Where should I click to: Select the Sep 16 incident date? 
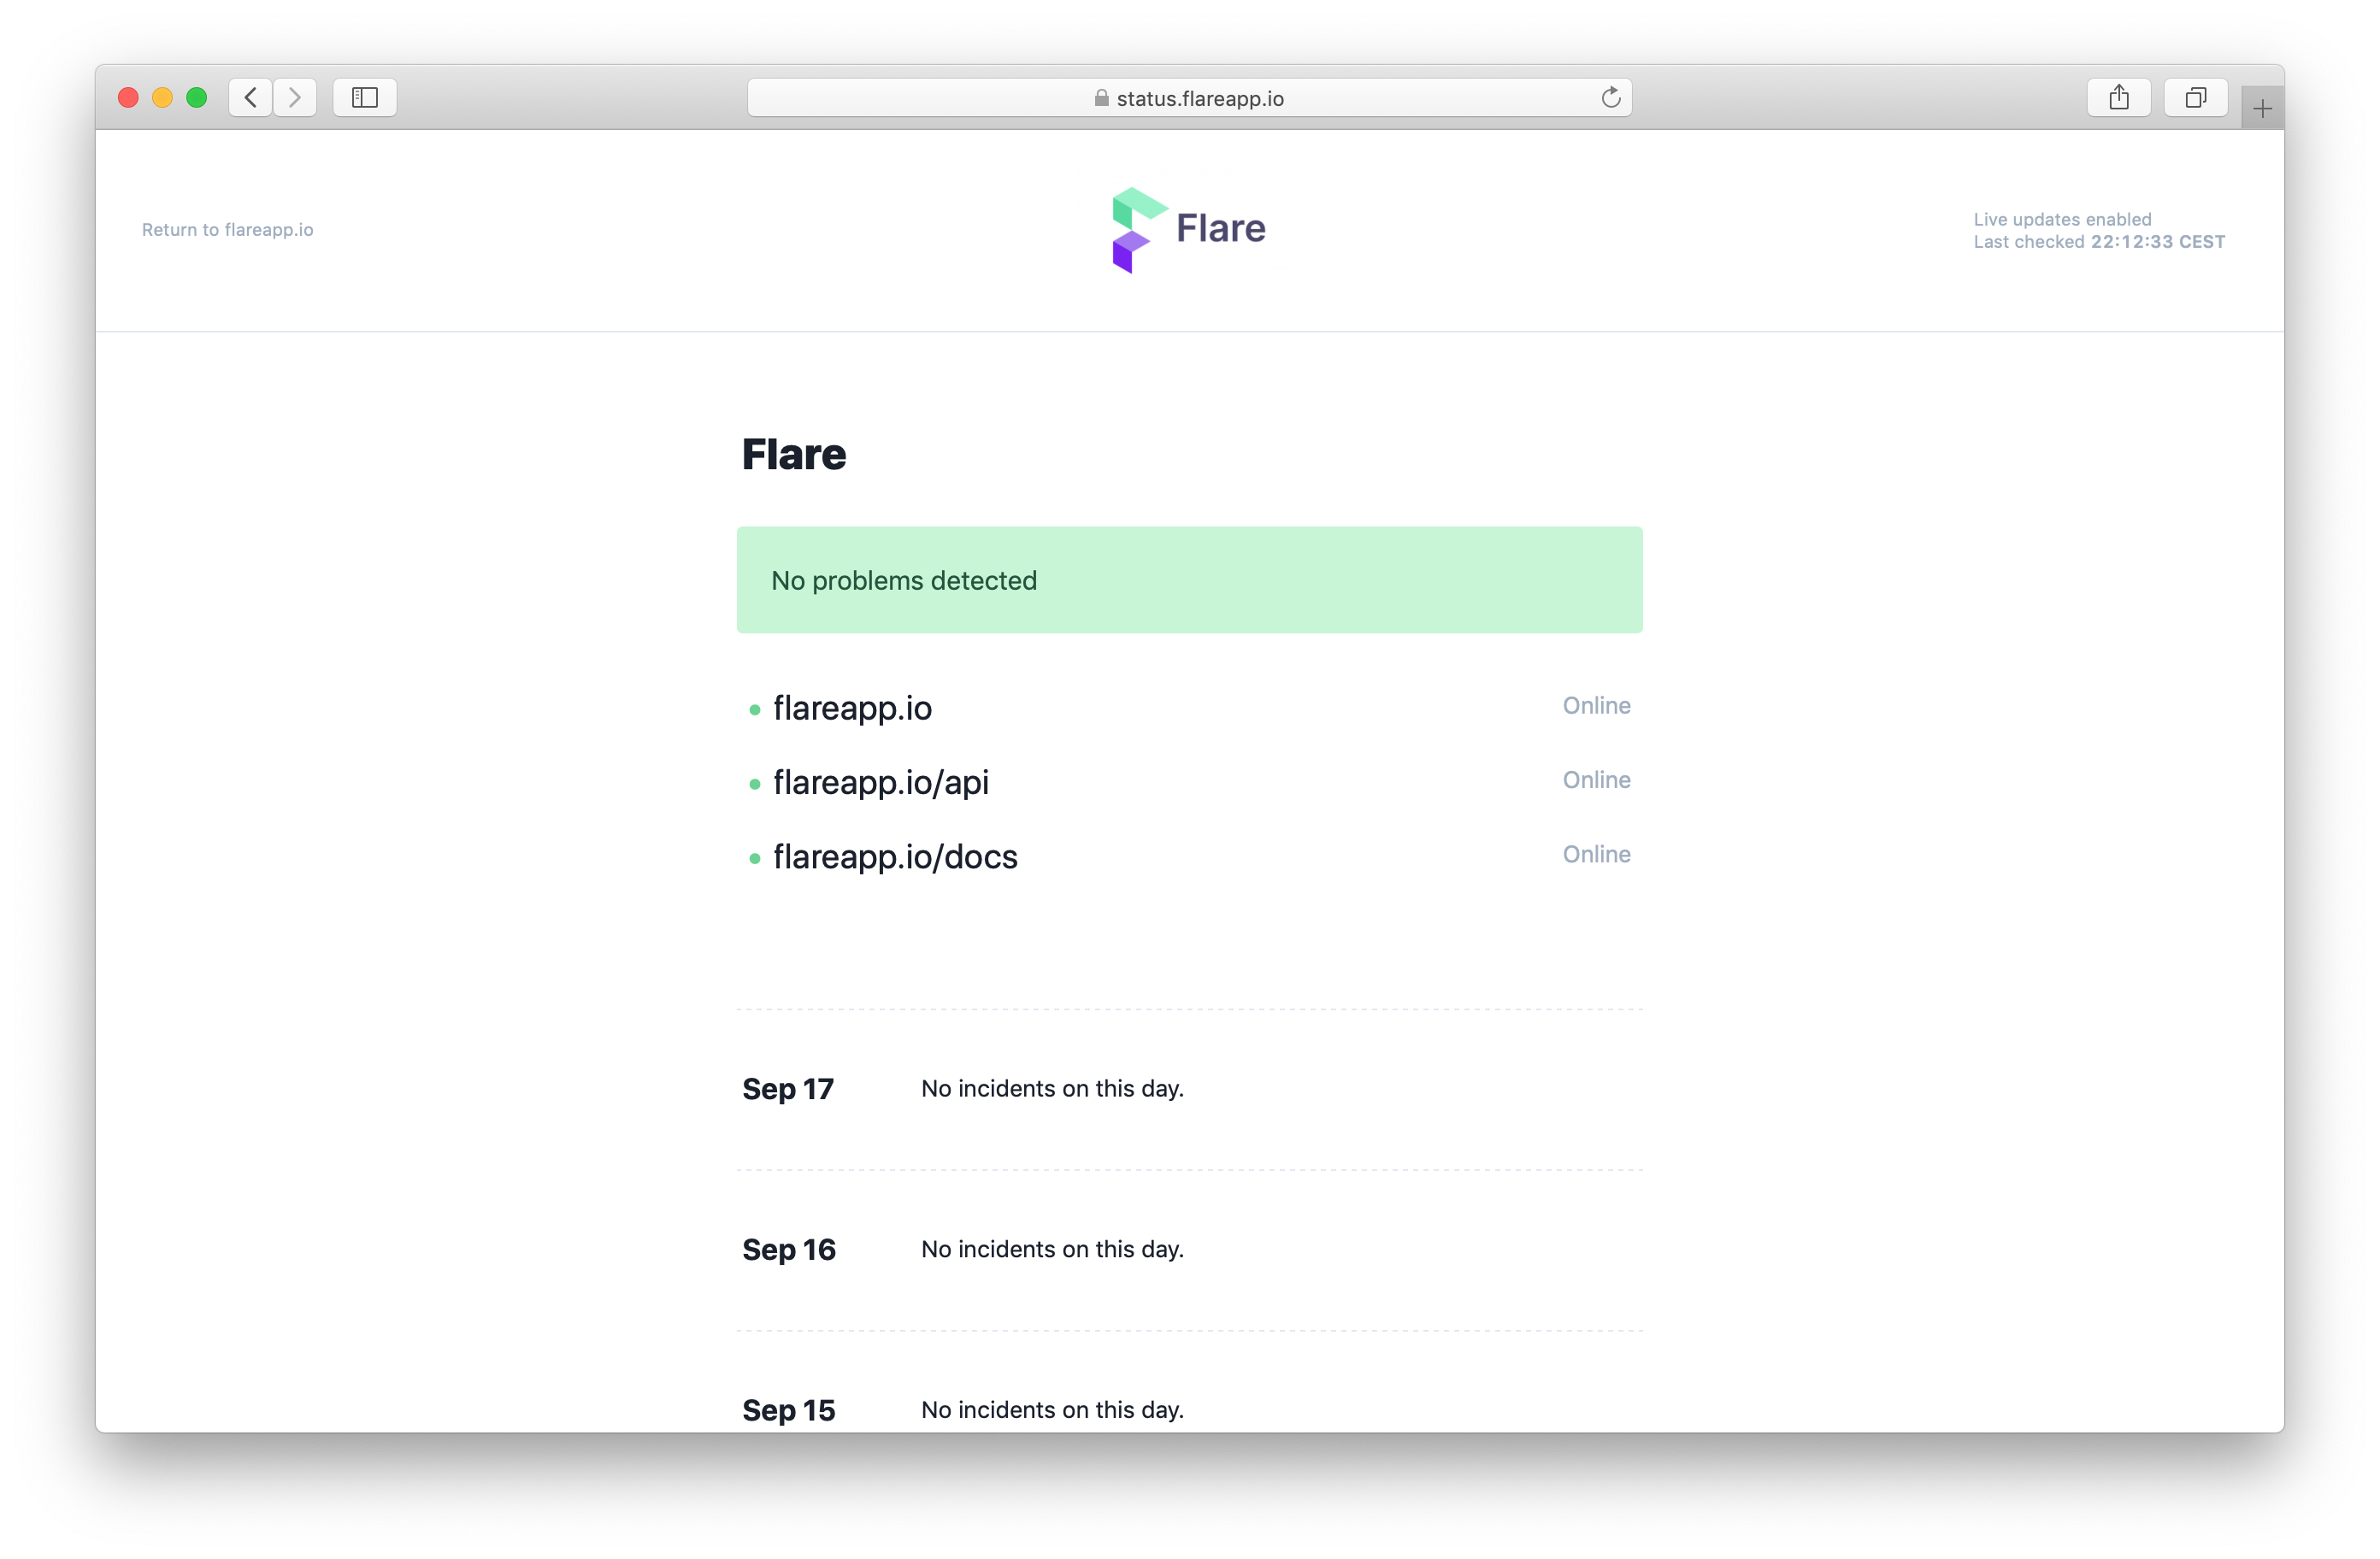789,1250
